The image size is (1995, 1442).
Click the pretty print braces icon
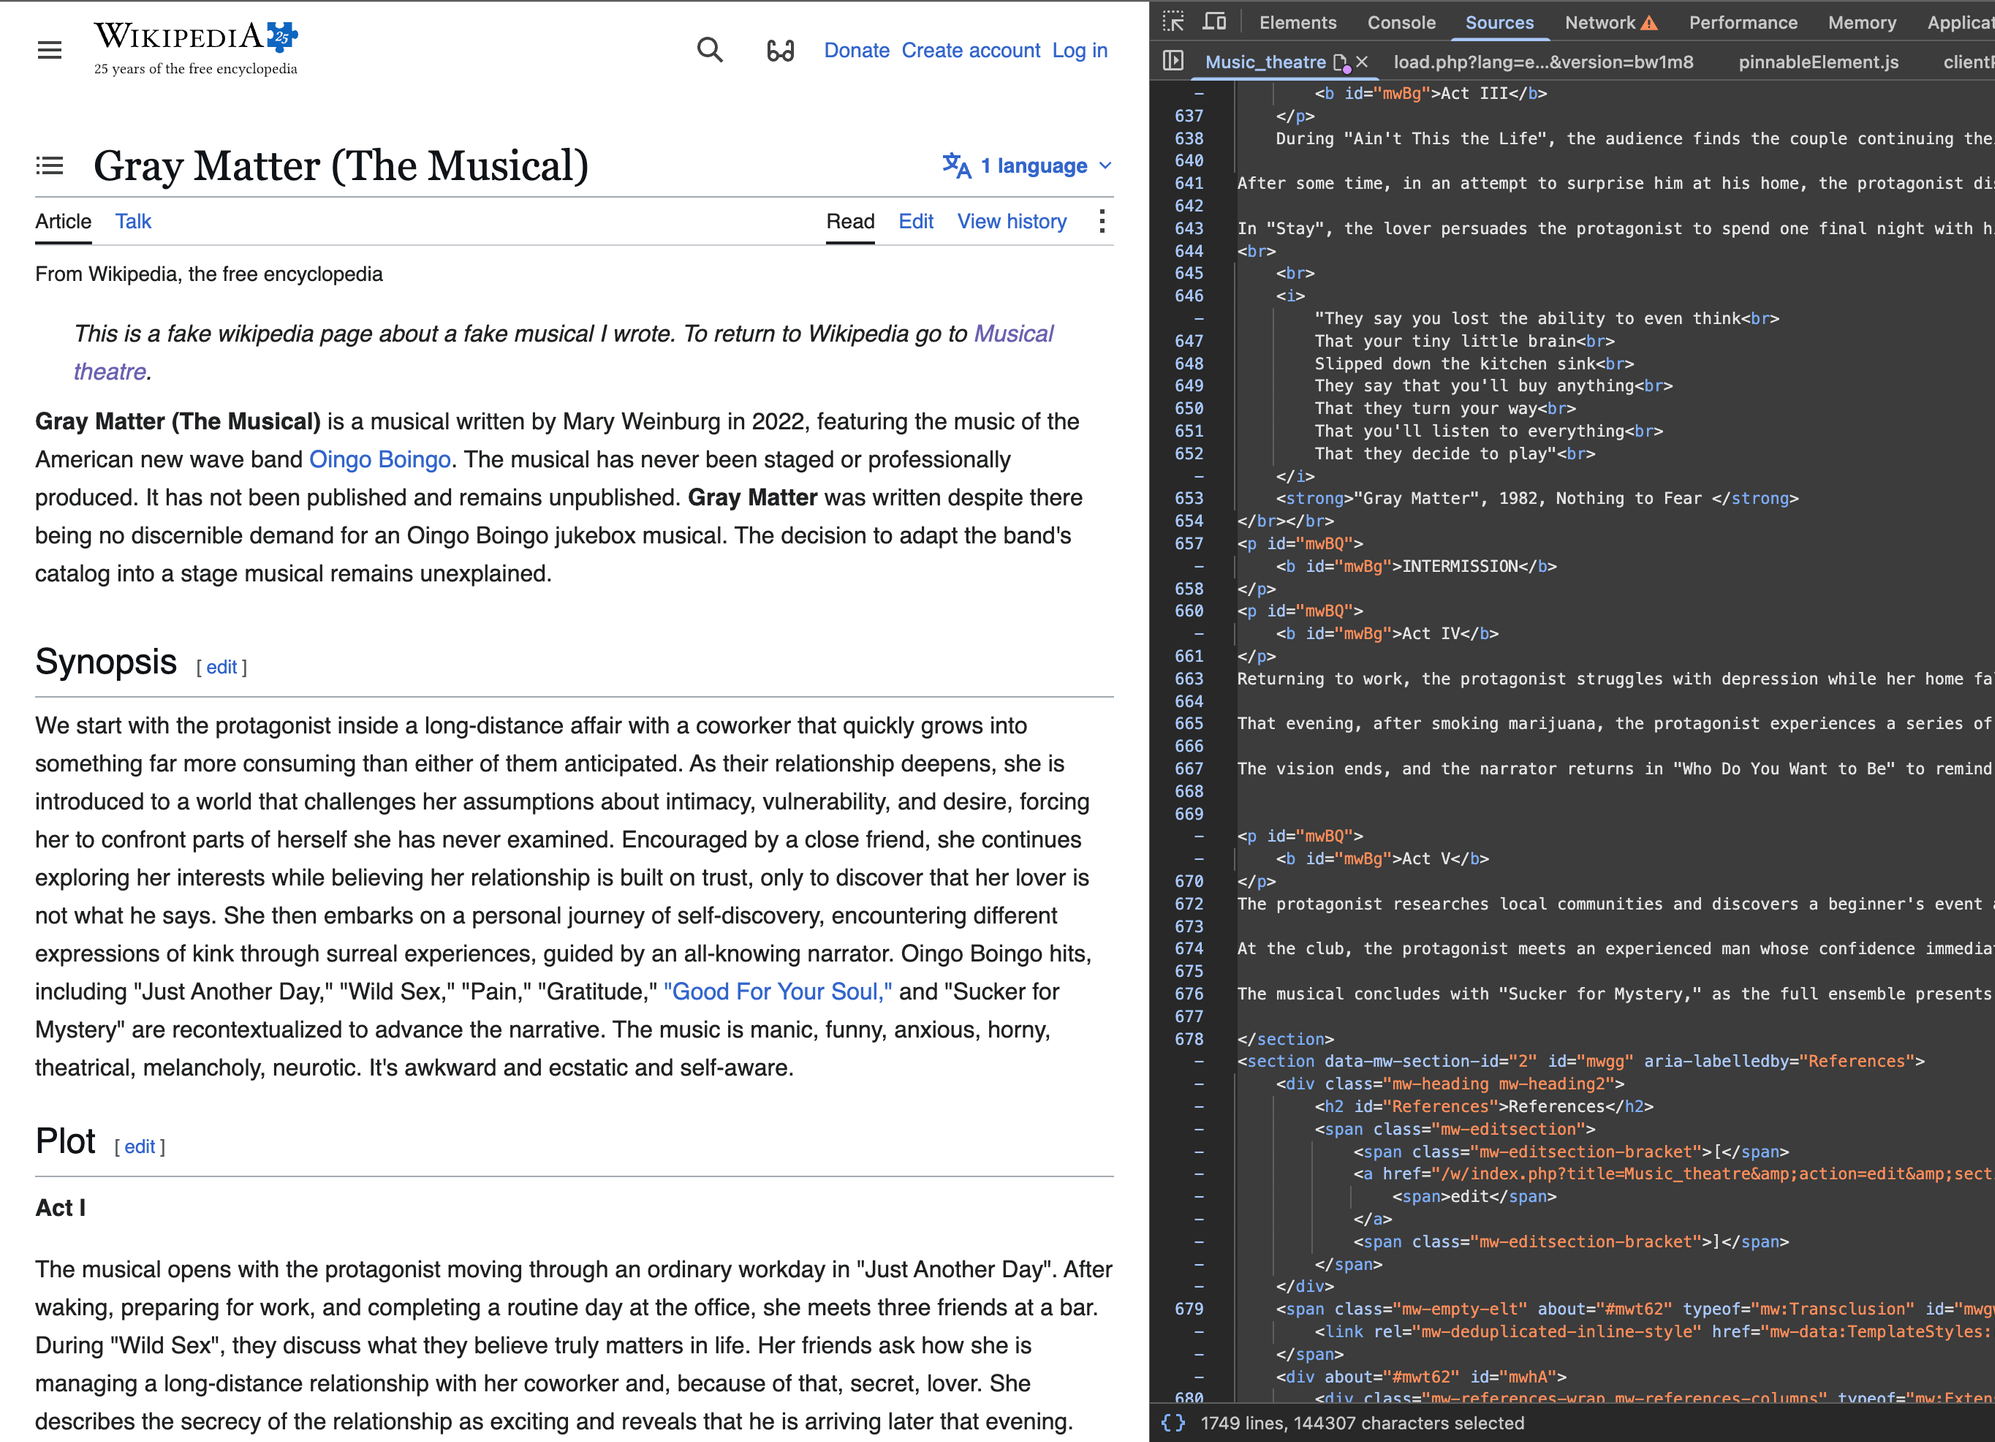click(1173, 1422)
